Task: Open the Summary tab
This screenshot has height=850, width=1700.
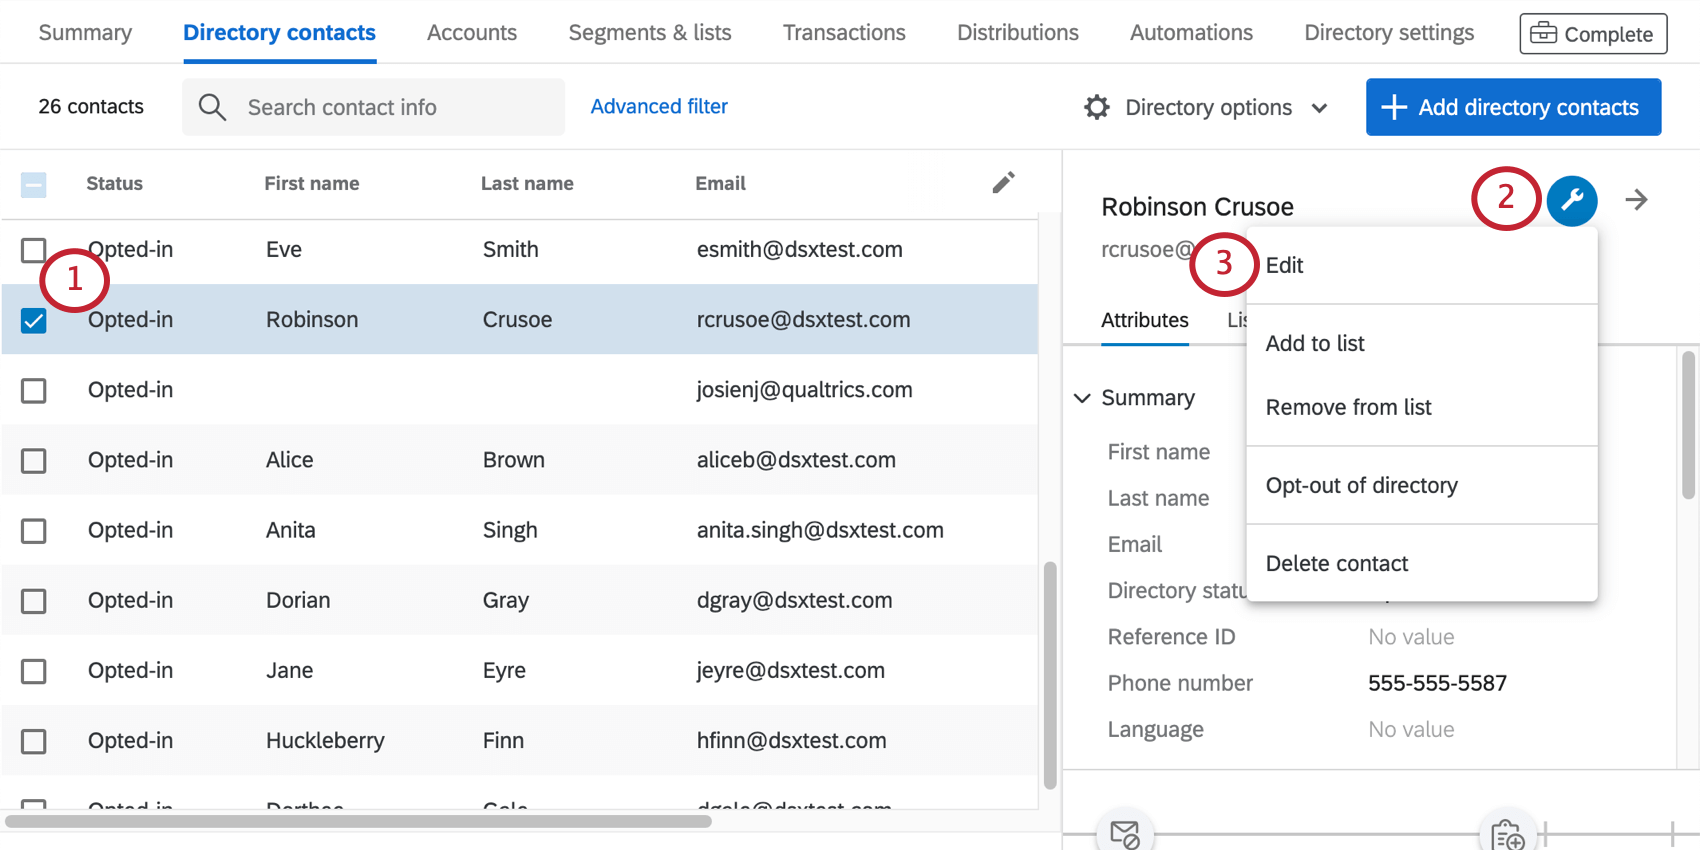Action: (x=85, y=33)
